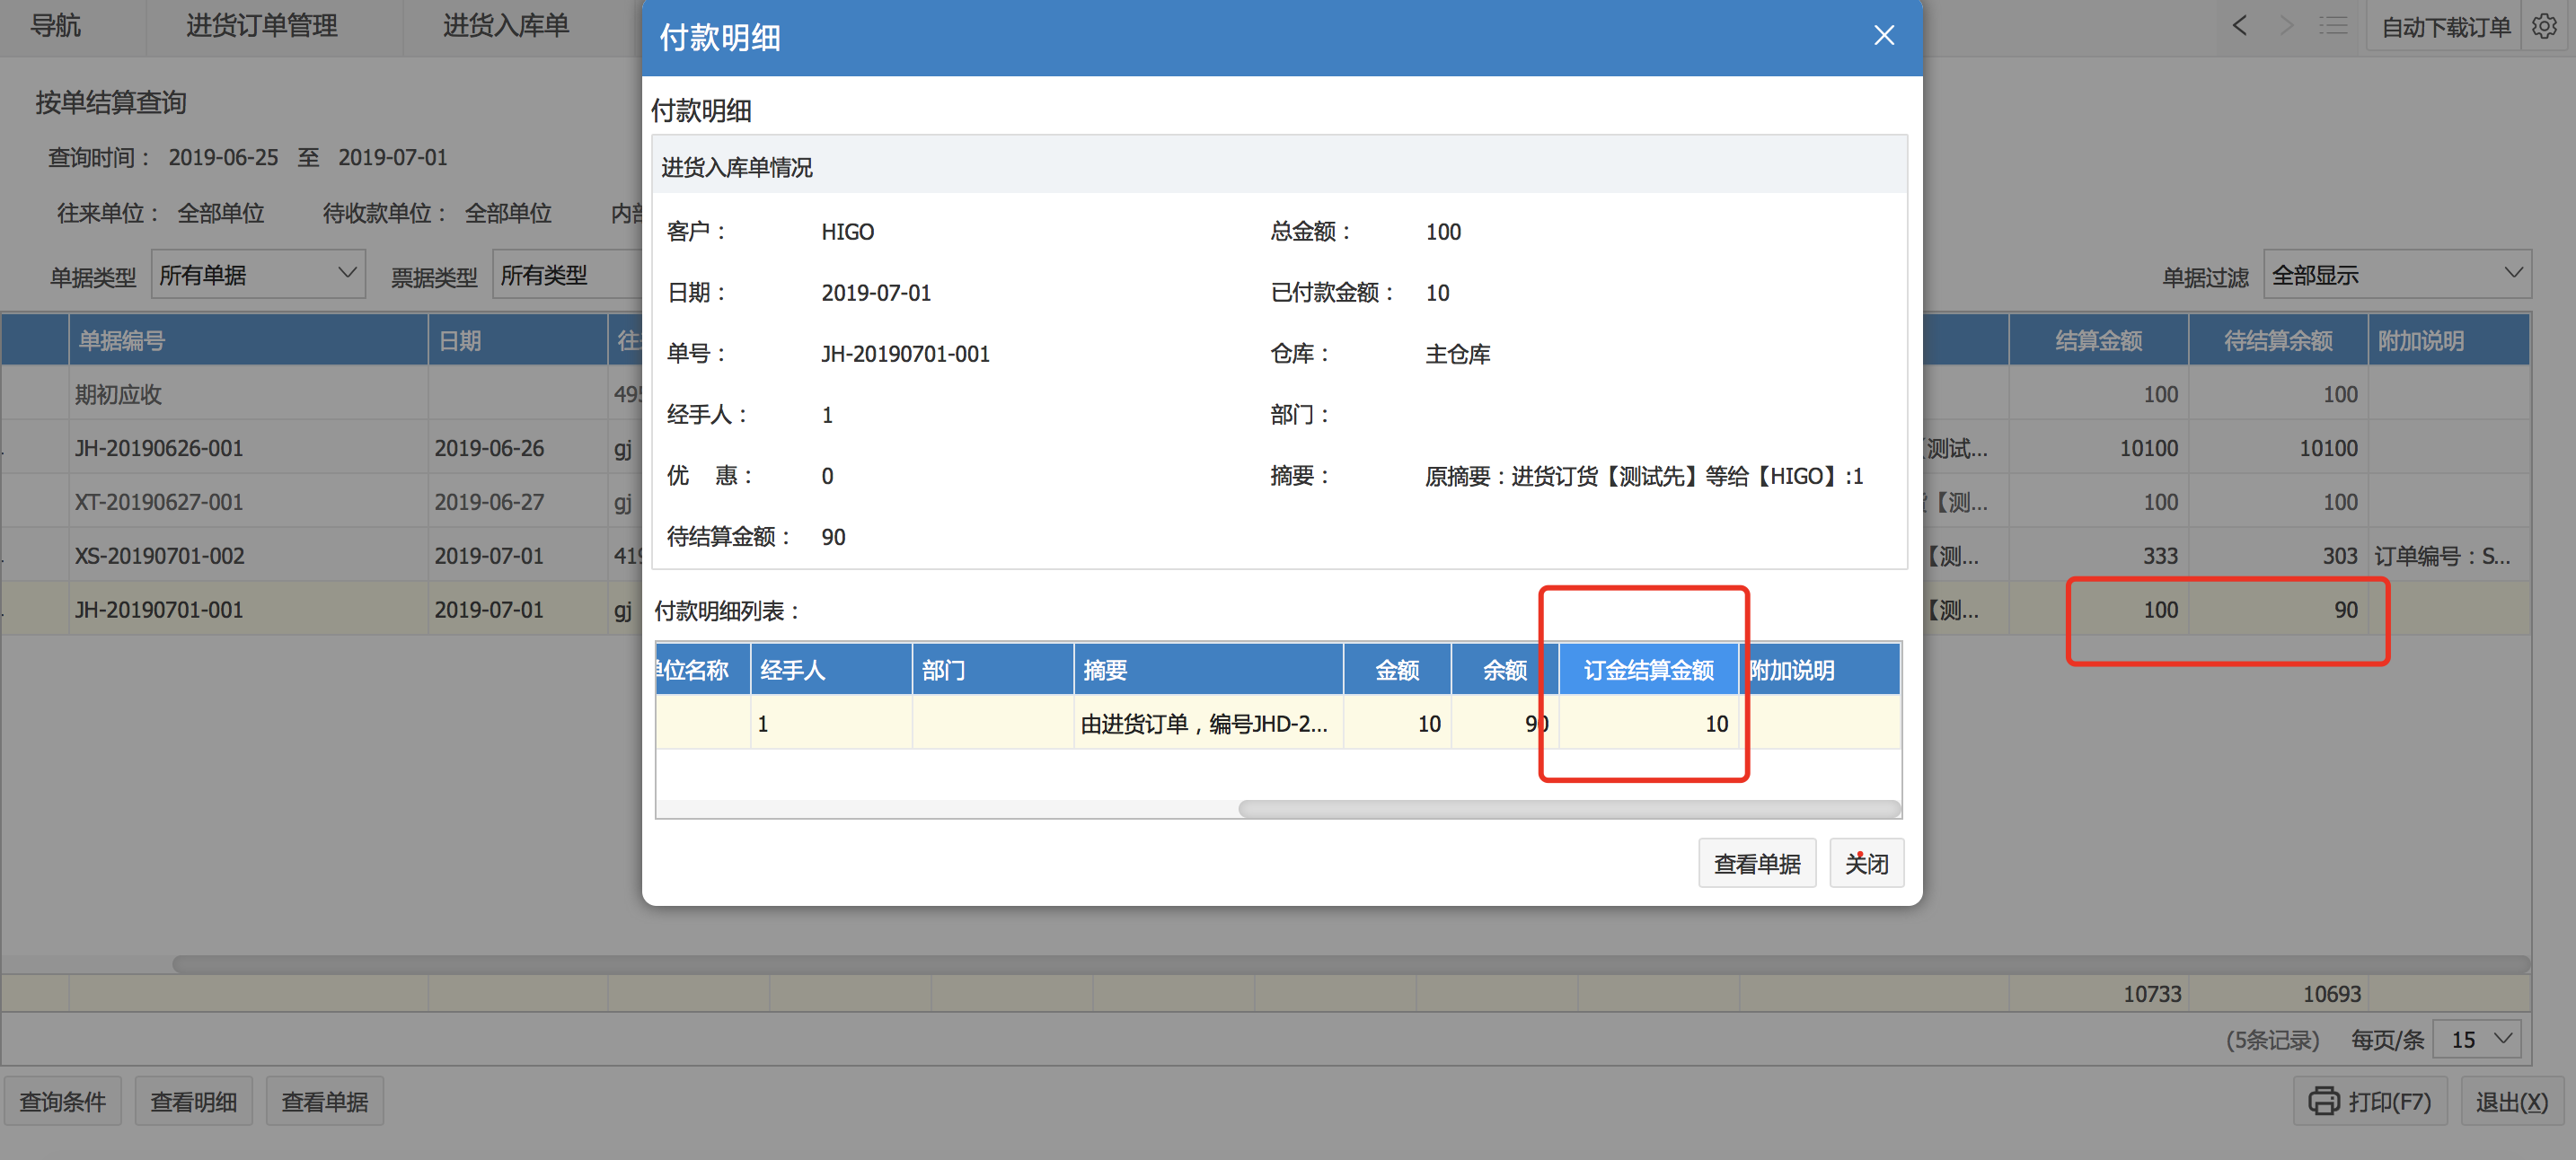Switch to the 进货入库单 tab
This screenshot has height=1160, width=2576.
tap(506, 26)
